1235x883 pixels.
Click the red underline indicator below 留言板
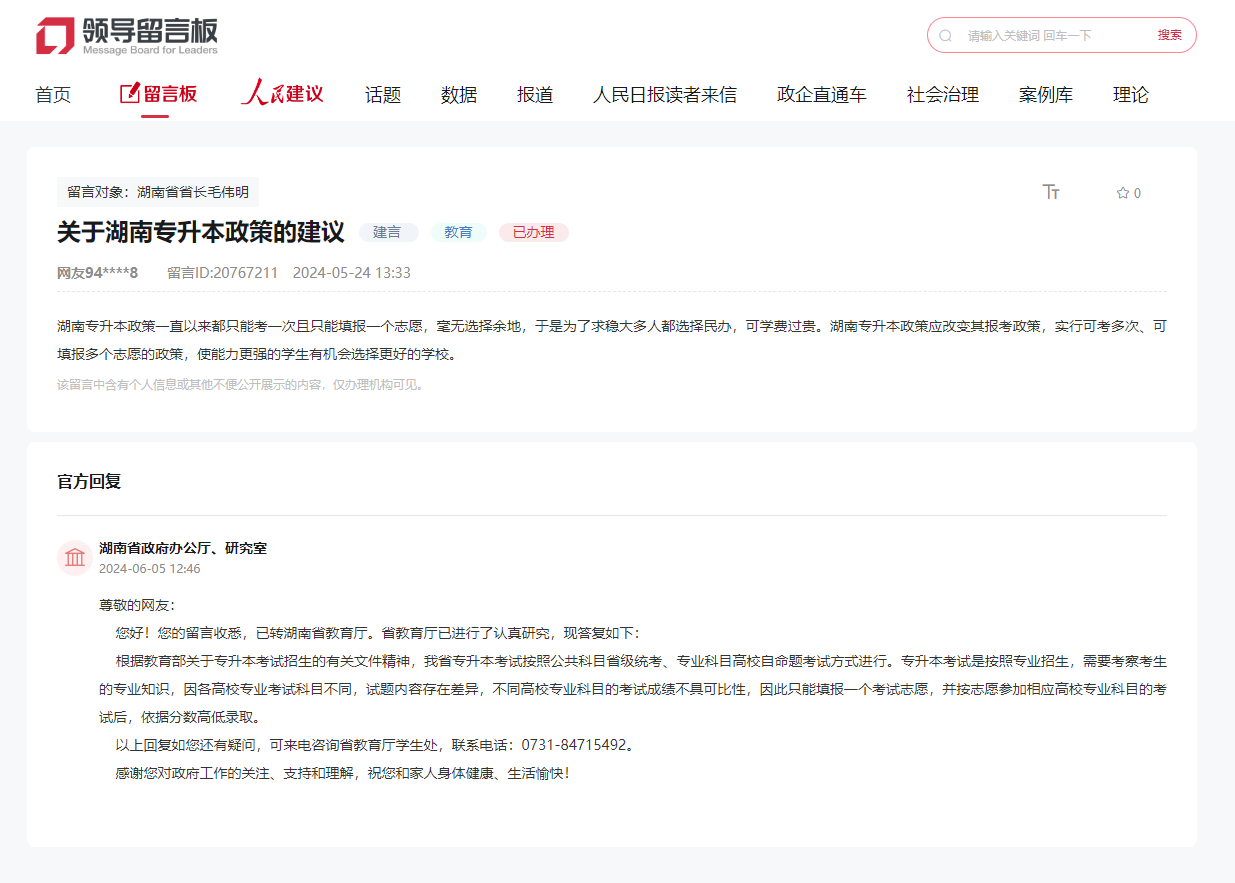coord(156,114)
